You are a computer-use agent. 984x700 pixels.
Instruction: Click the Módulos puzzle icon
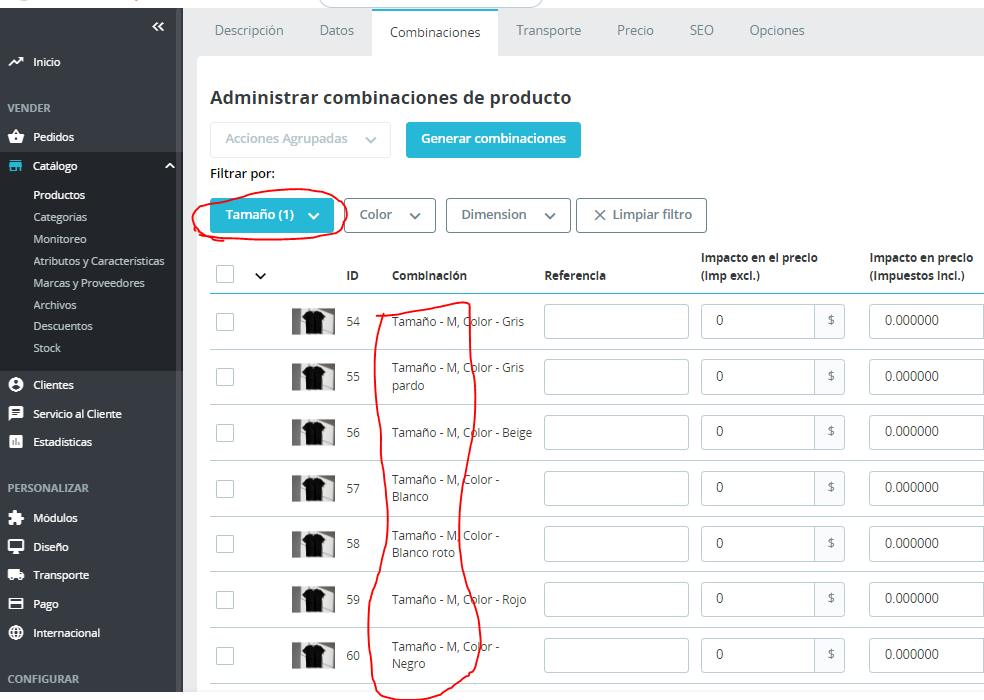16,517
